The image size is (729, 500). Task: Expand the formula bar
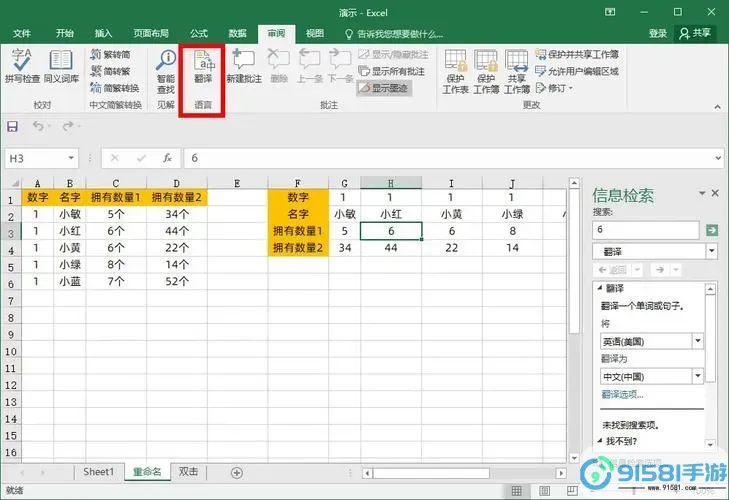pos(718,158)
